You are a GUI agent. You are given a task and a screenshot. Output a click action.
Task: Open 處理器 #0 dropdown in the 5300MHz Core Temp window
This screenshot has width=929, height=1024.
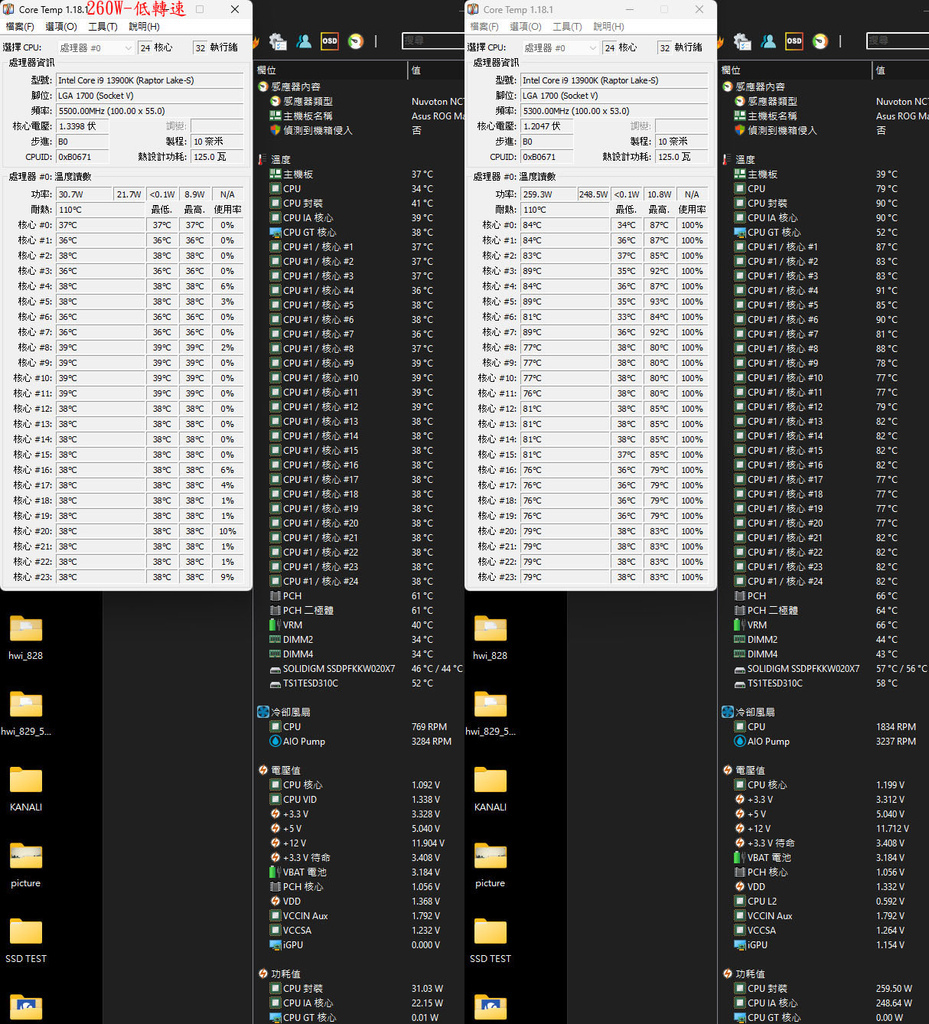pyautogui.click(x=560, y=48)
